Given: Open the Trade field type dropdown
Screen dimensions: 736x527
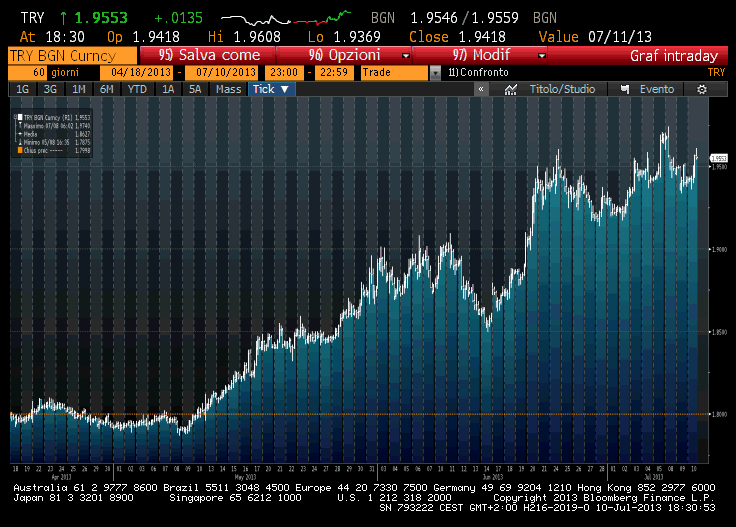Looking at the screenshot, I should pos(434,73).
